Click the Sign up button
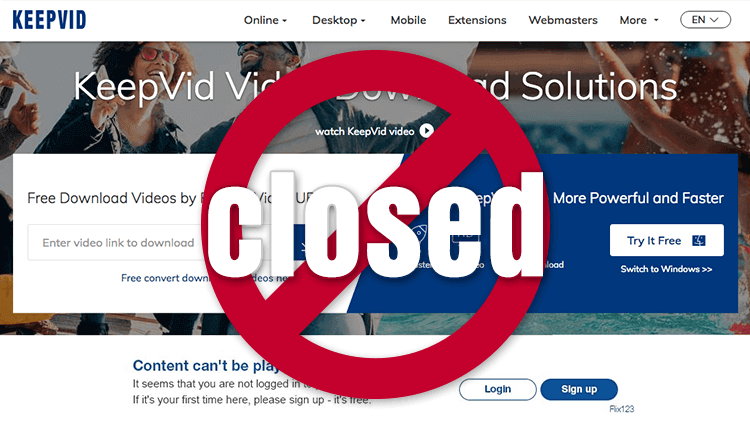The image size is (750, 425). click(579, 389)
